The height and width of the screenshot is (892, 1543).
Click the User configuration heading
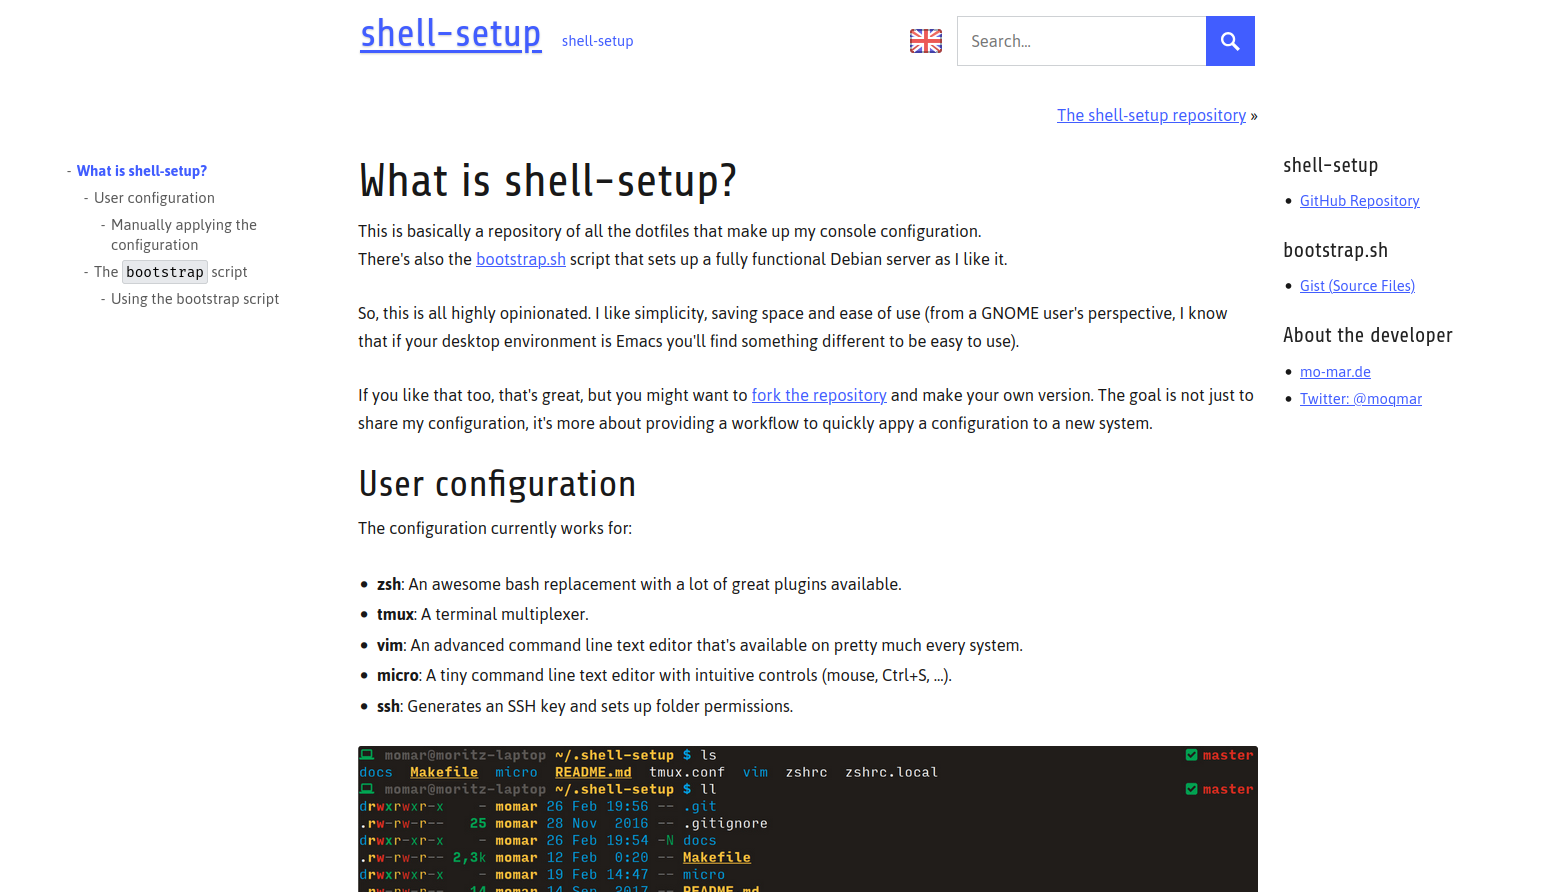click(x=497, y=484)
